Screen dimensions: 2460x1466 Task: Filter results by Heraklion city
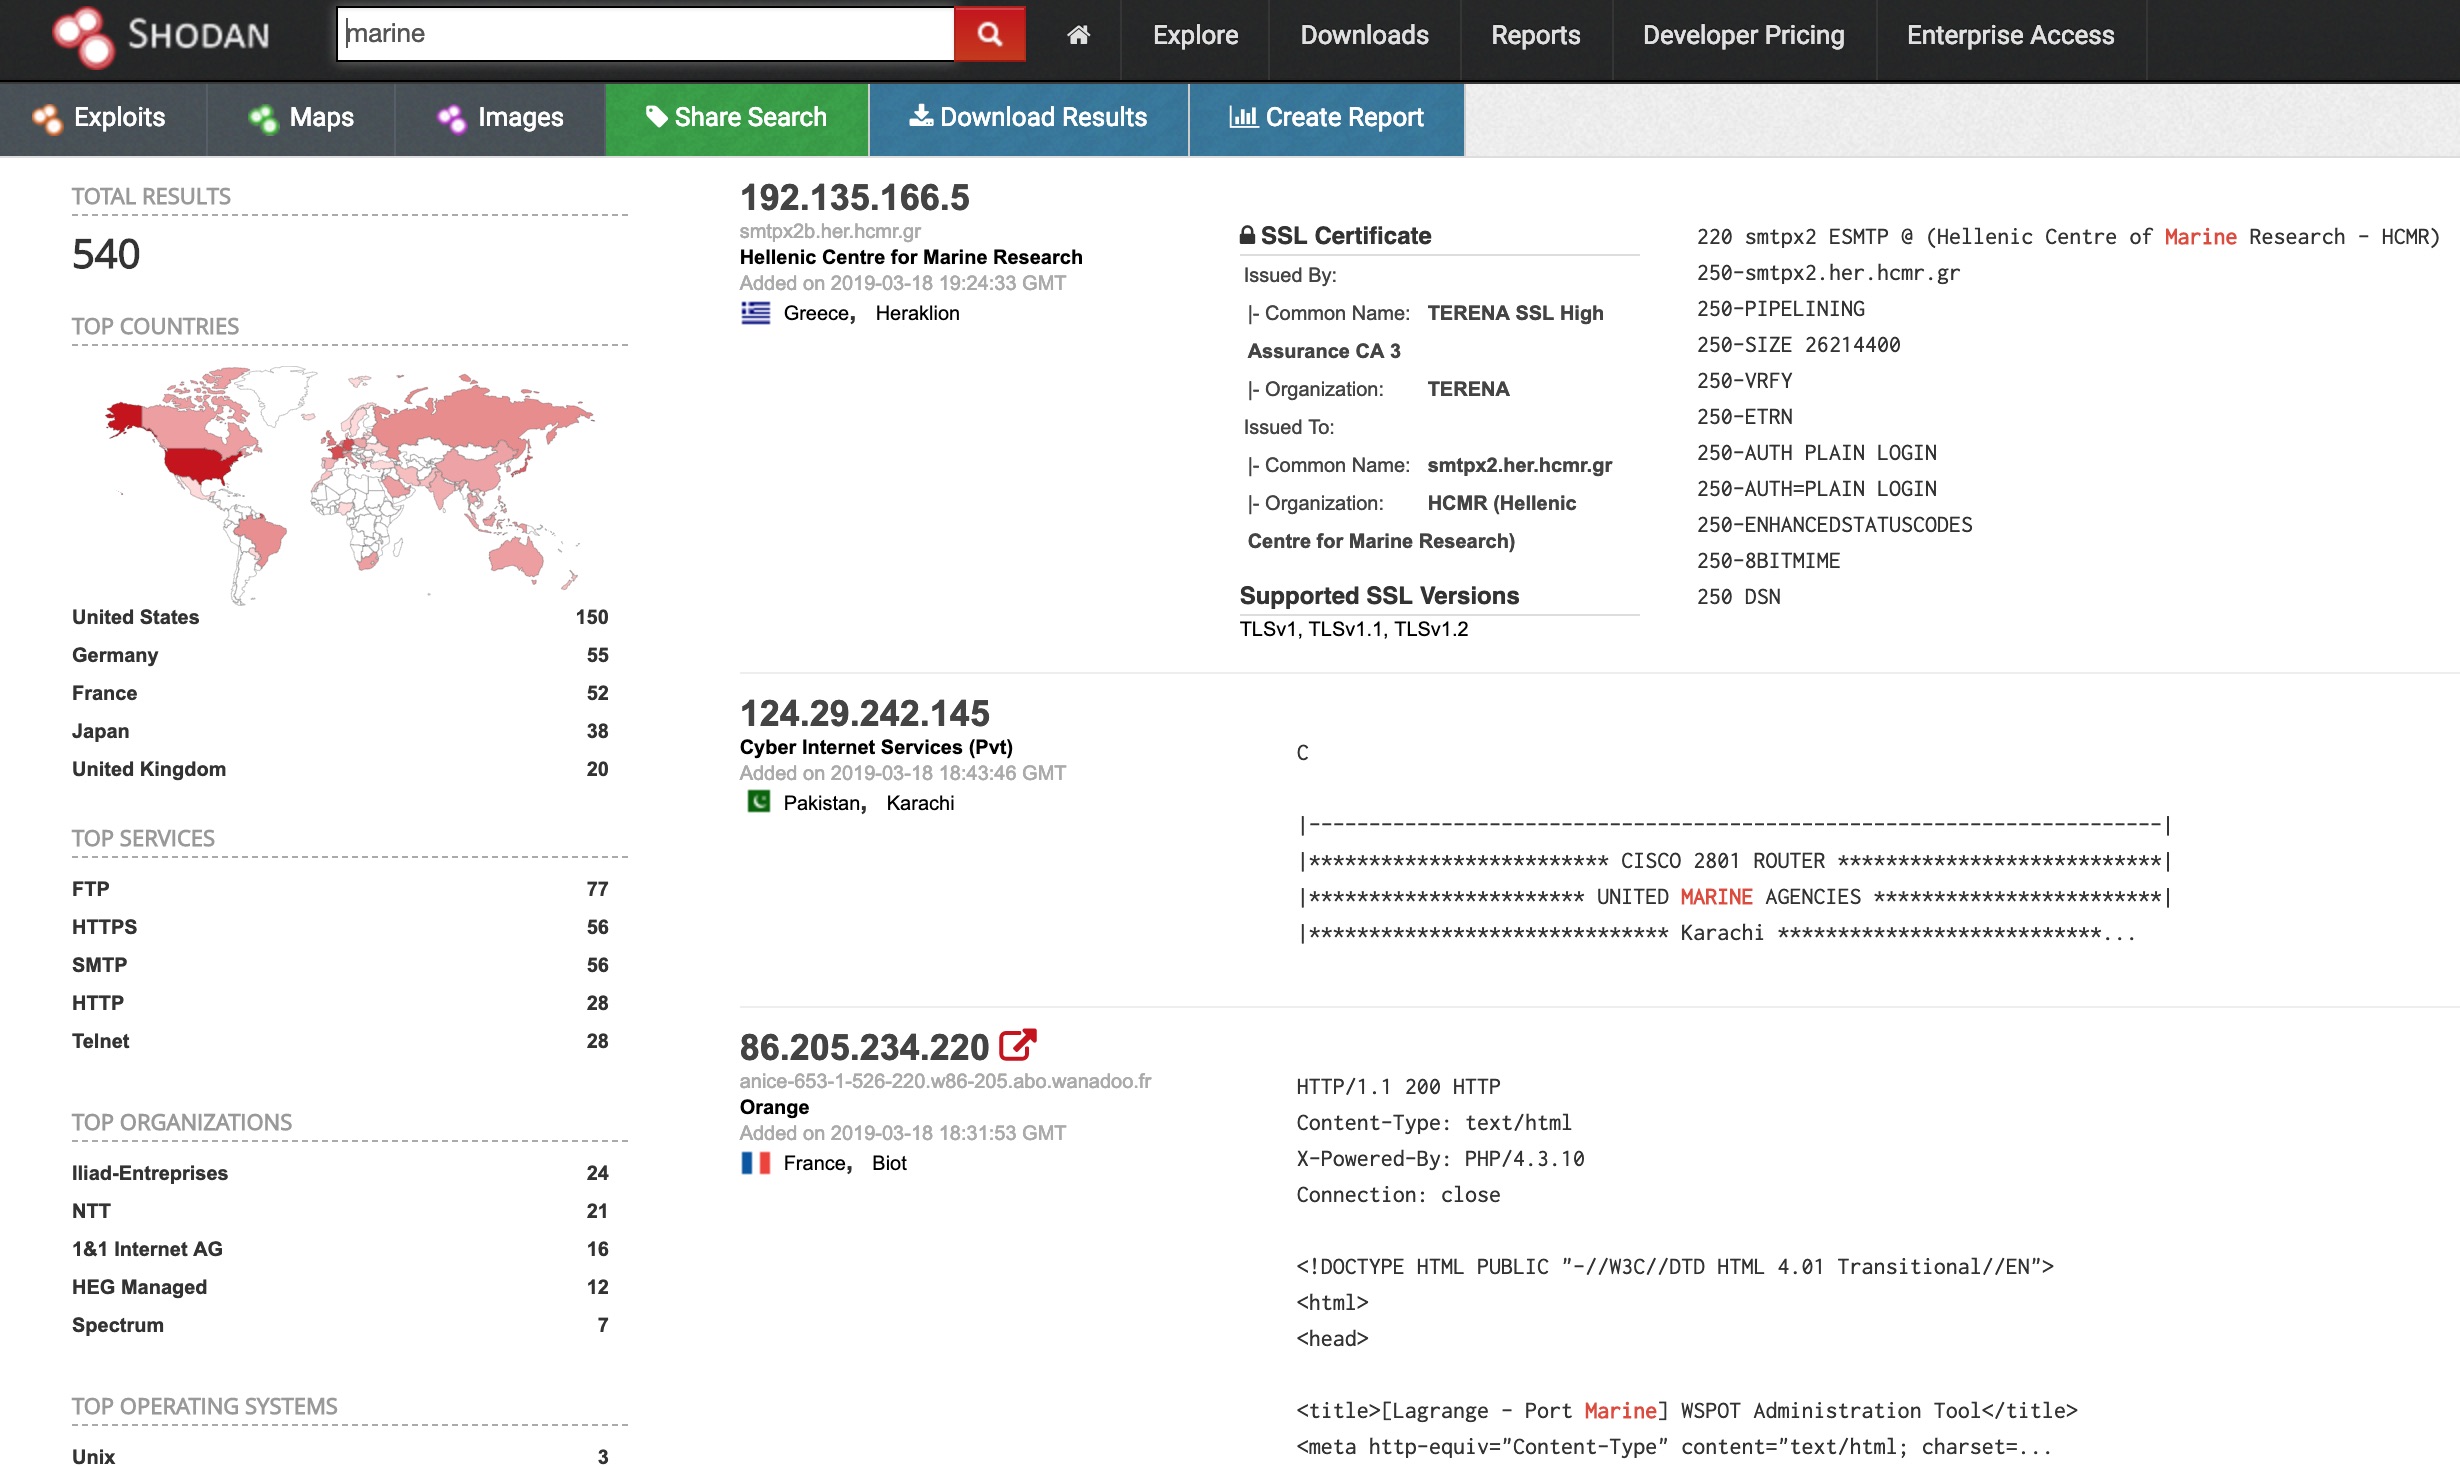pos(917,313)
